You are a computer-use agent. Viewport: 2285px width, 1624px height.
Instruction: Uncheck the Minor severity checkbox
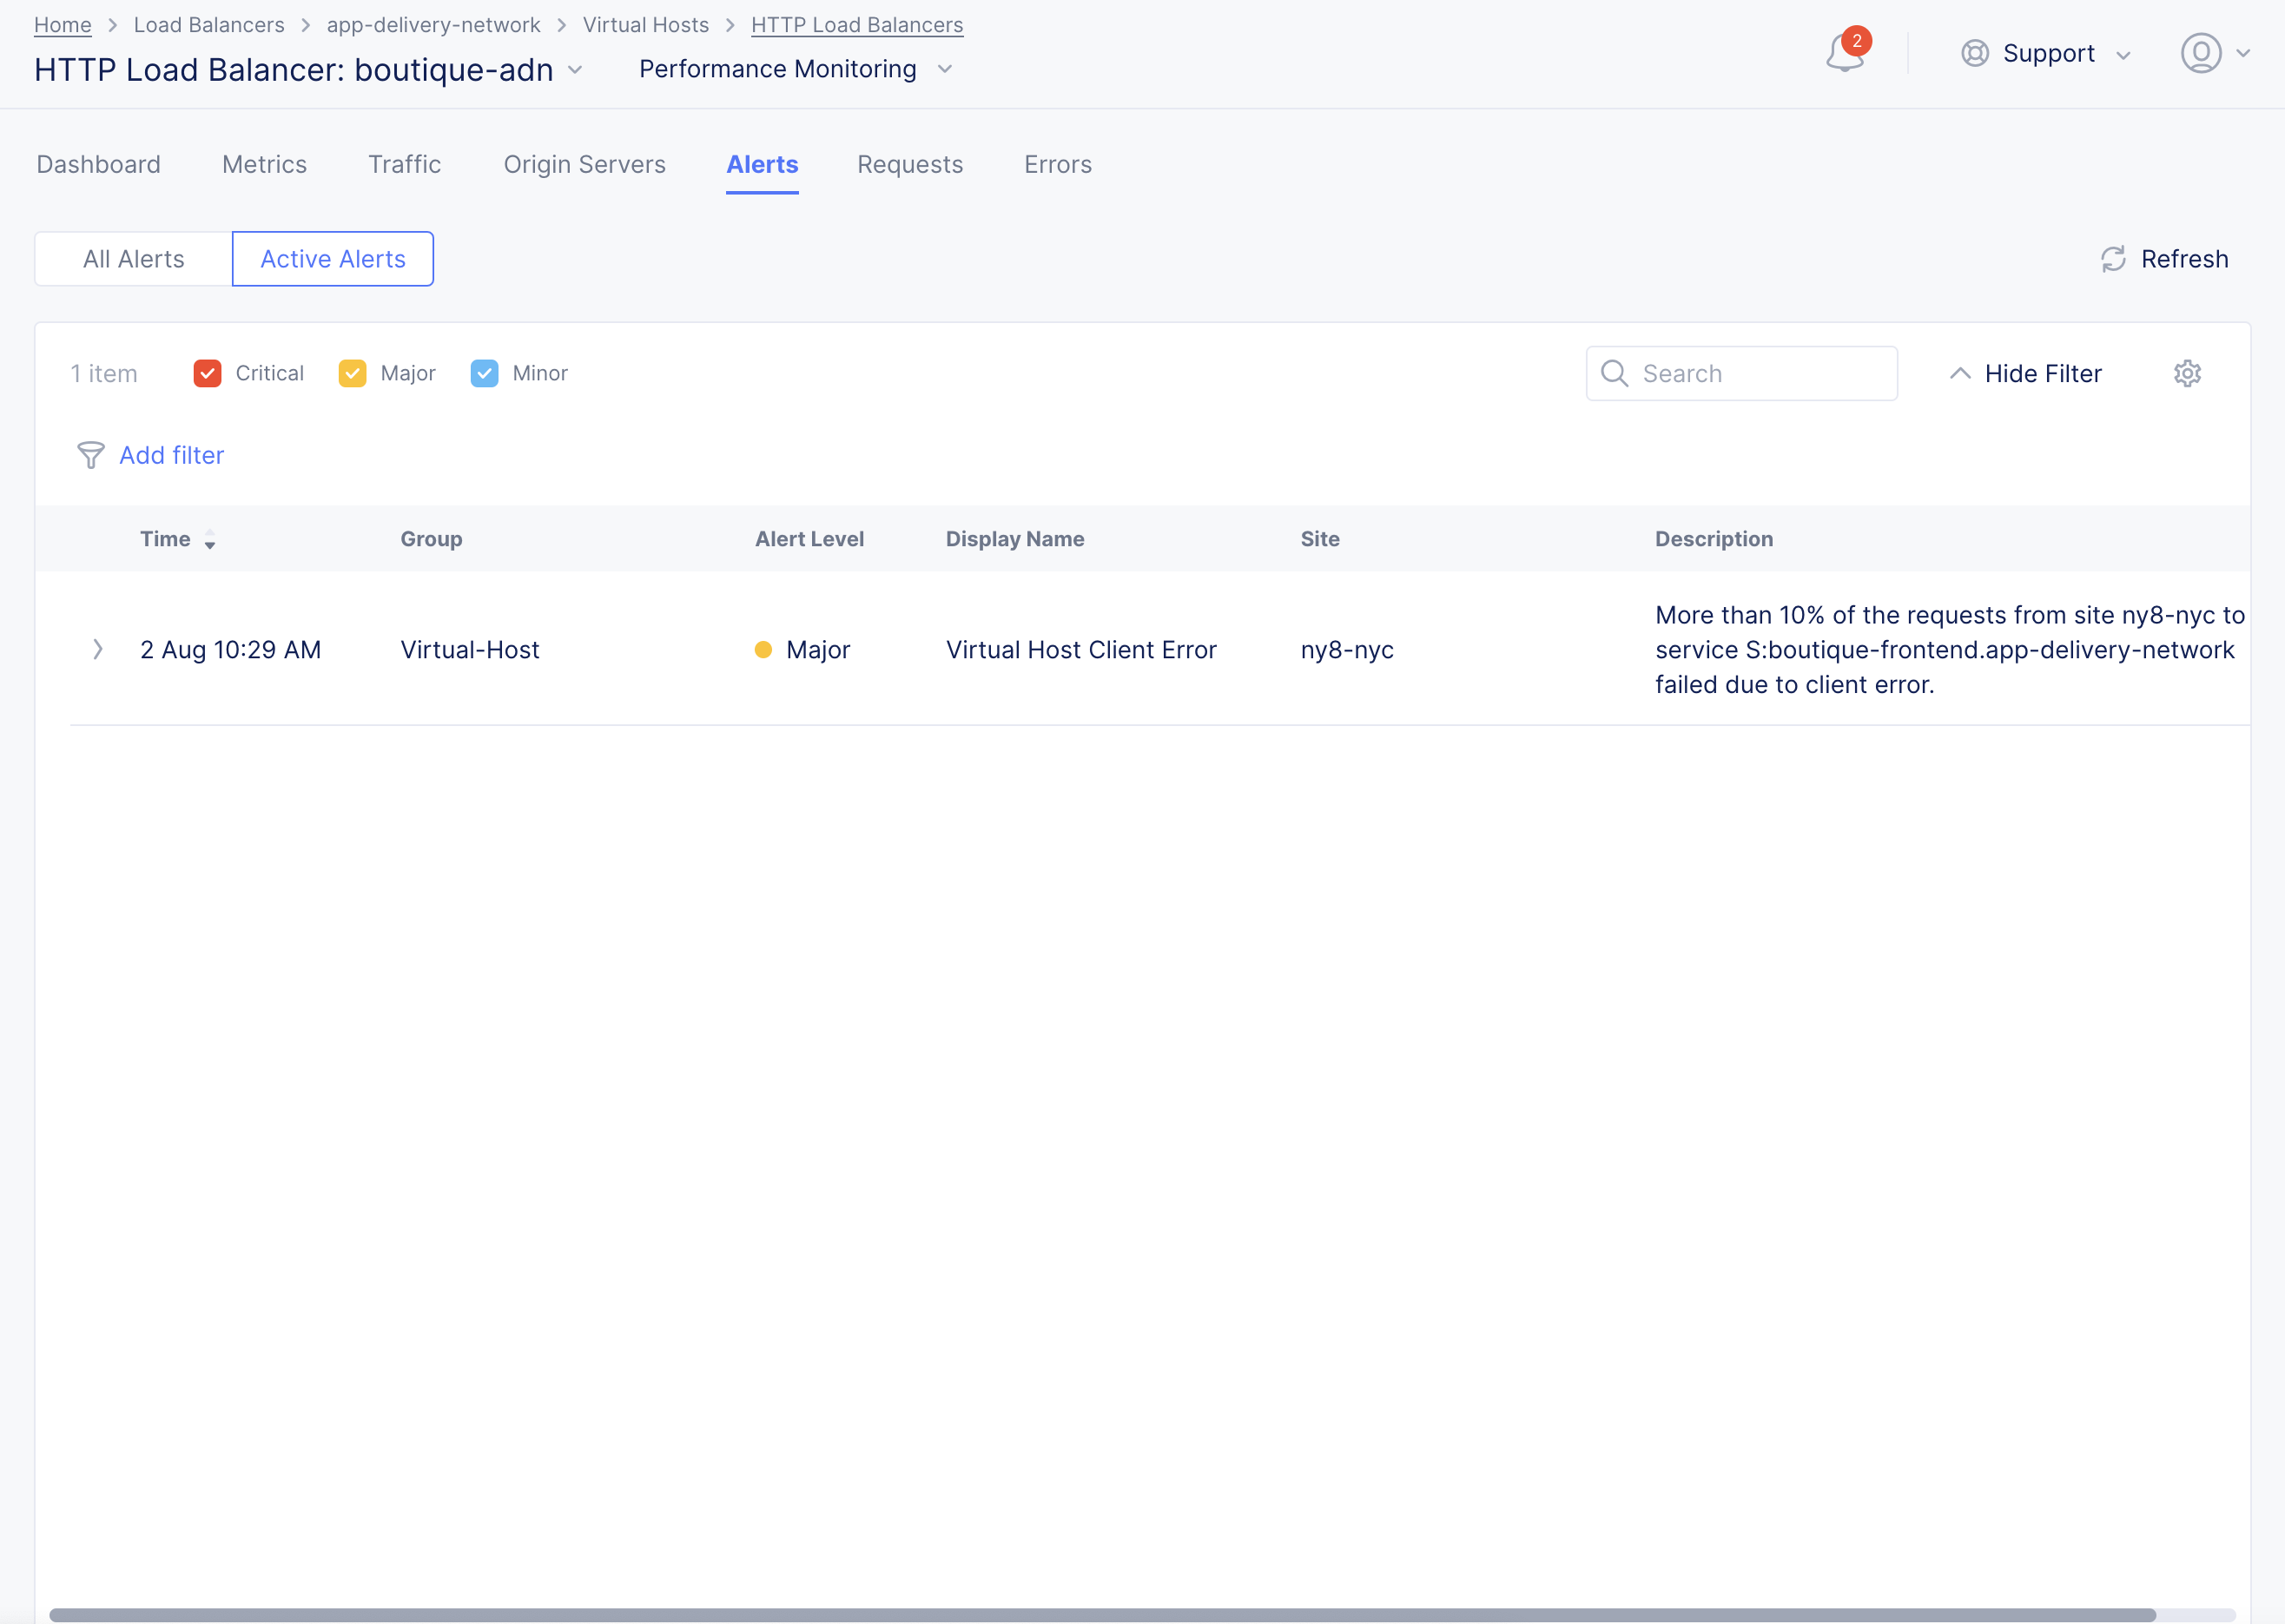(485, 373)
